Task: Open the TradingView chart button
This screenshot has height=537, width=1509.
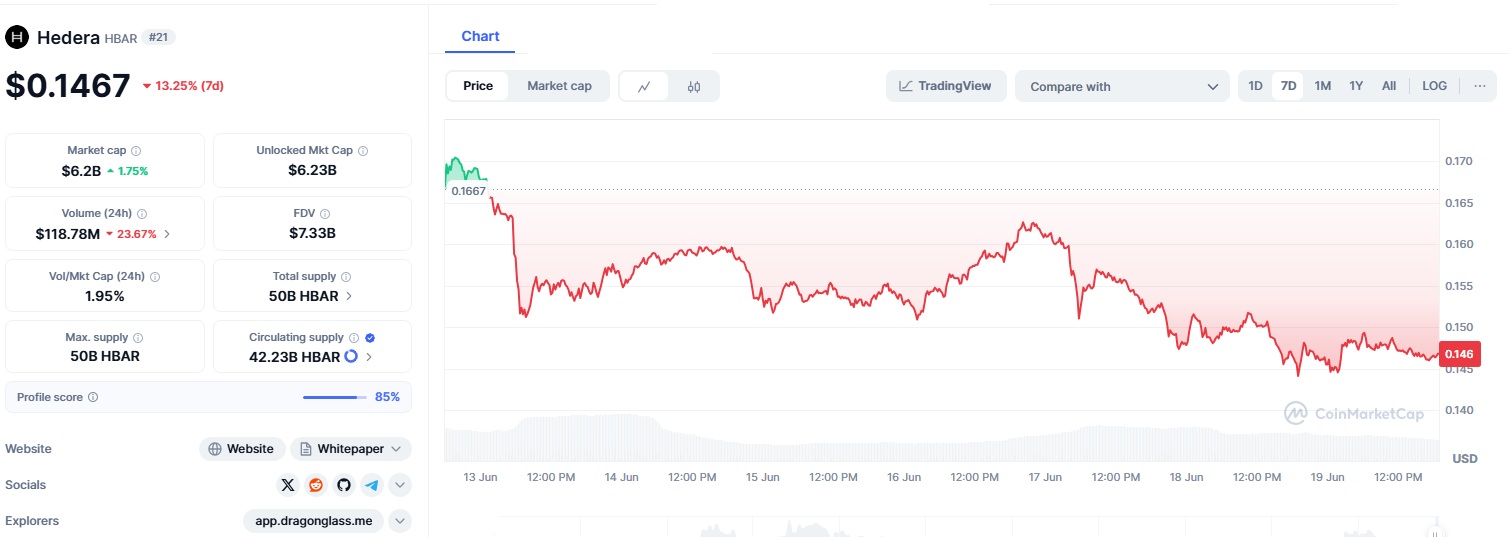Action: (x=945, y=86)
